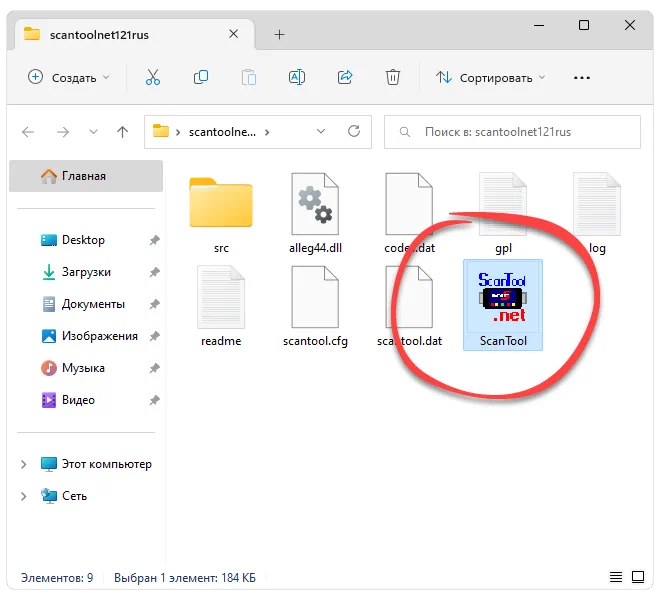
Task: Unpin Desktop using its pin icon
Action: 154,240
